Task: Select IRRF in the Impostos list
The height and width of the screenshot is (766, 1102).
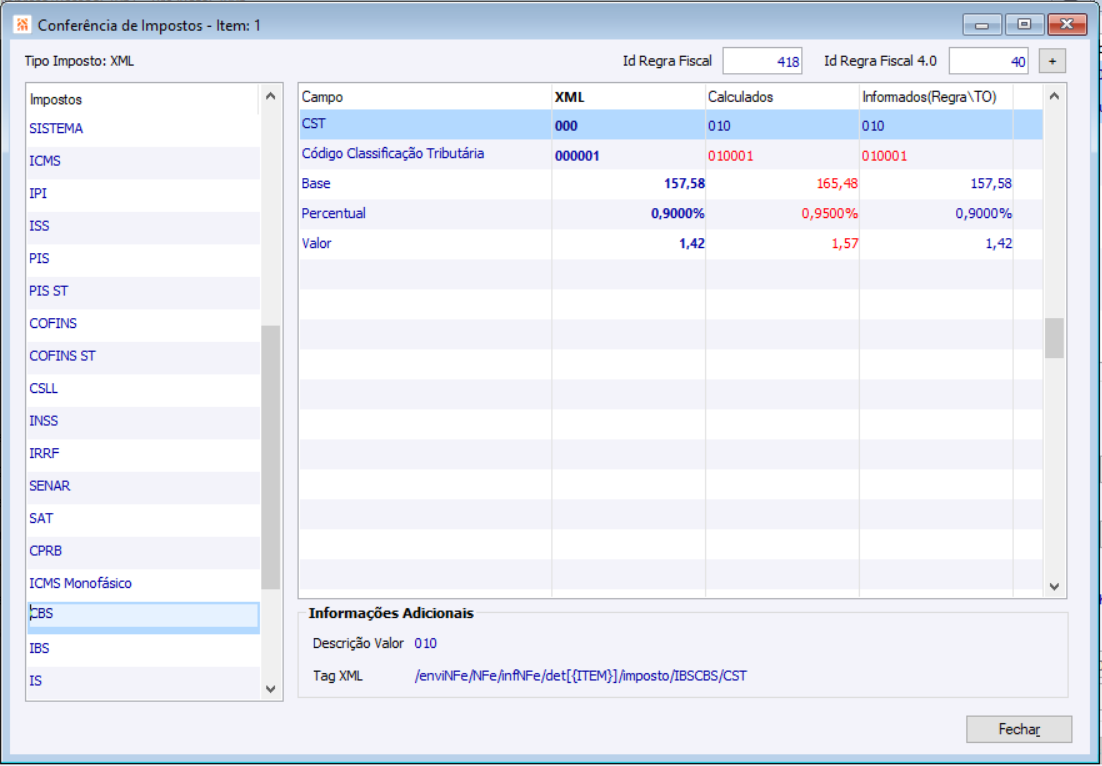Action: pyautogui.click(x=143, y=453)
